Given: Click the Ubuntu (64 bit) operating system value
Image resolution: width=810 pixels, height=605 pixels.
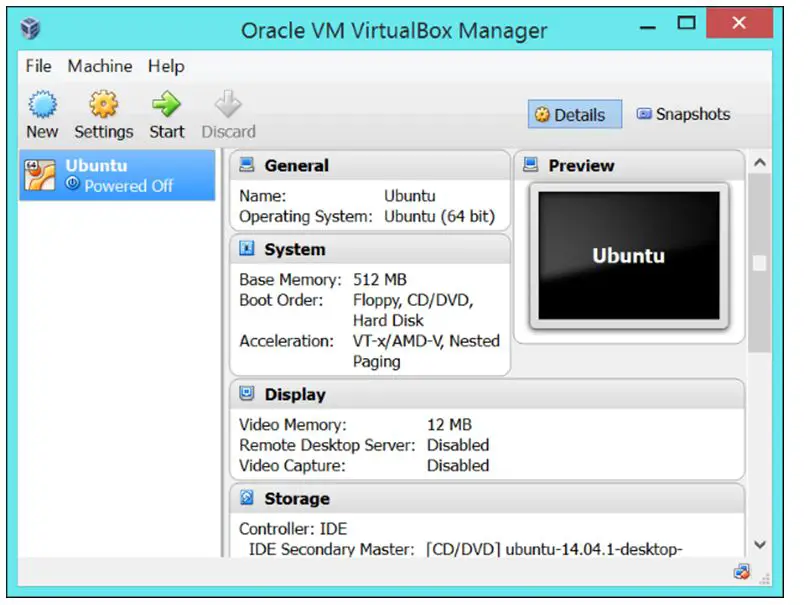Looking at the screenshot, I should 440,216.
